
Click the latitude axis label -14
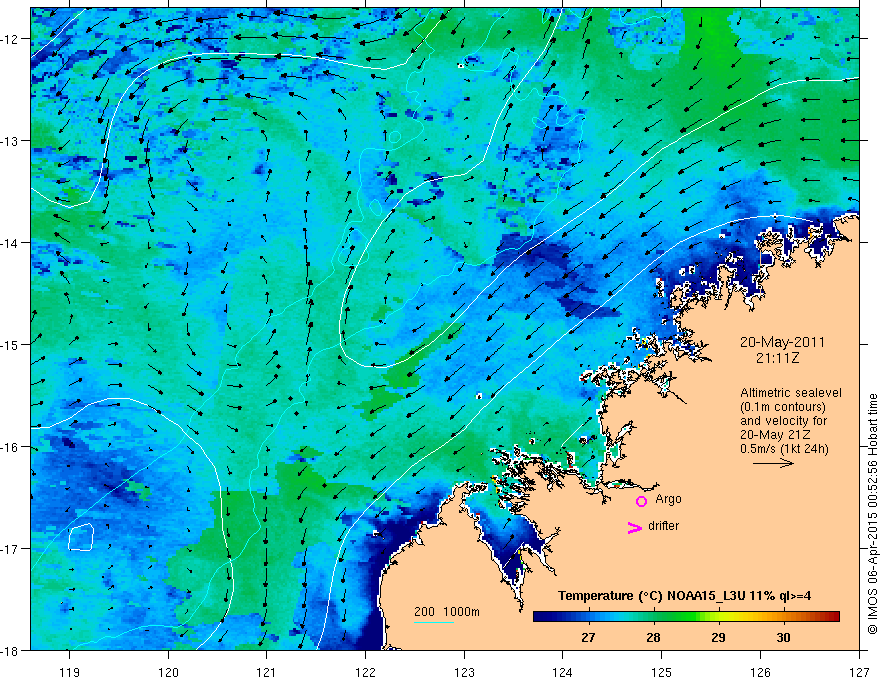[9, 243]
